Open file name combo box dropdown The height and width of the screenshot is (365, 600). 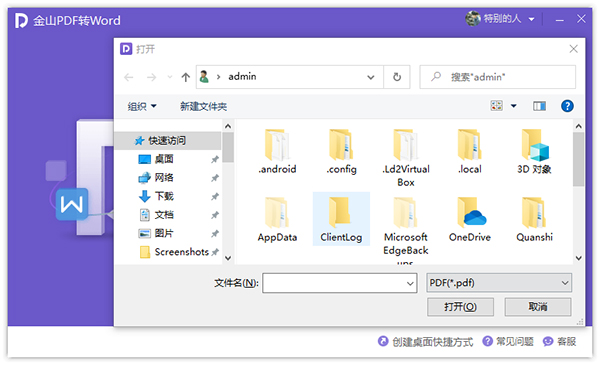(410, 284)
